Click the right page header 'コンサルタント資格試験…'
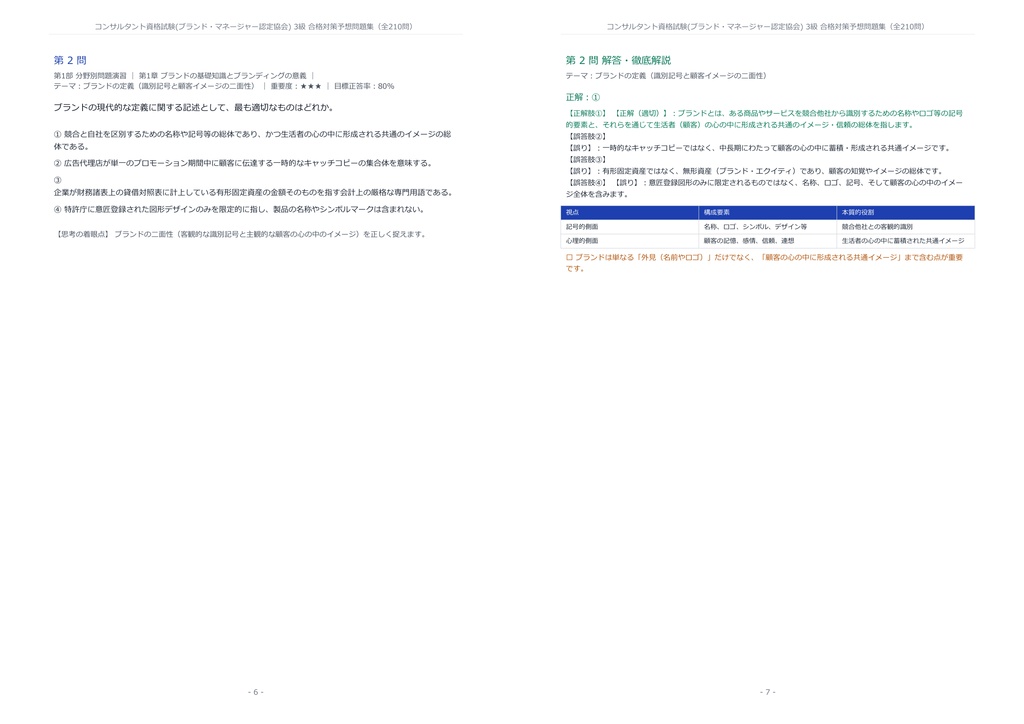 click(x=765, y=27)
